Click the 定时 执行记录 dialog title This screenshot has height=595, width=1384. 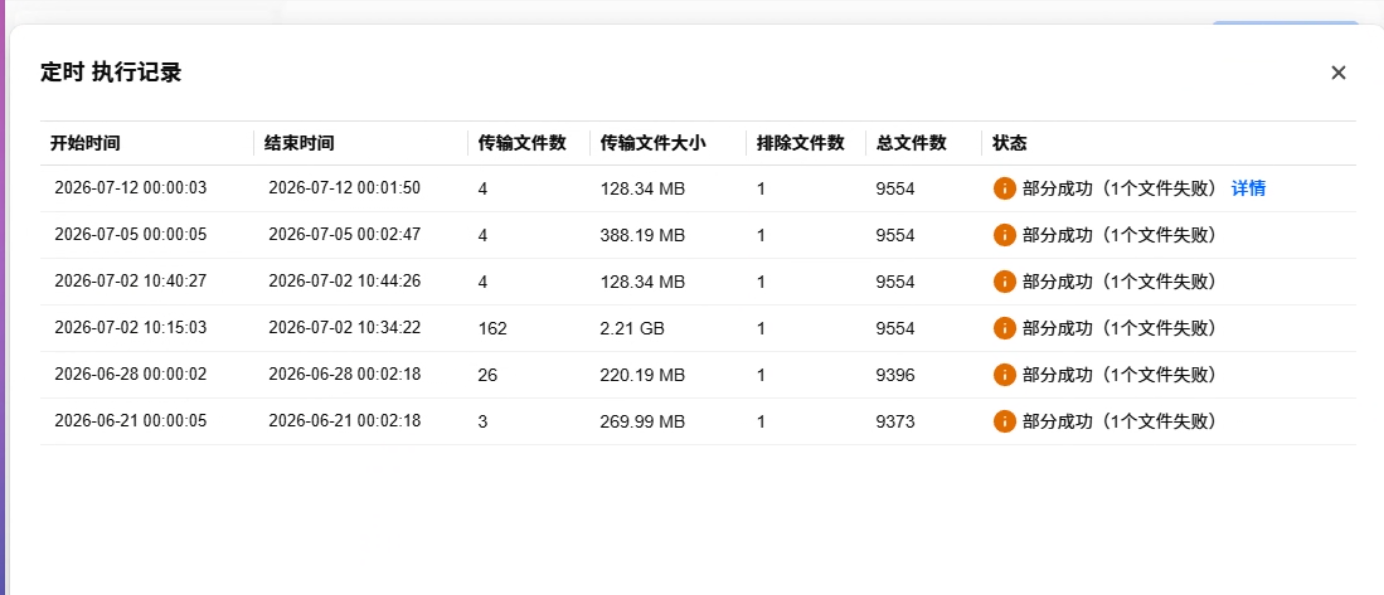click(x=111, y=72)
